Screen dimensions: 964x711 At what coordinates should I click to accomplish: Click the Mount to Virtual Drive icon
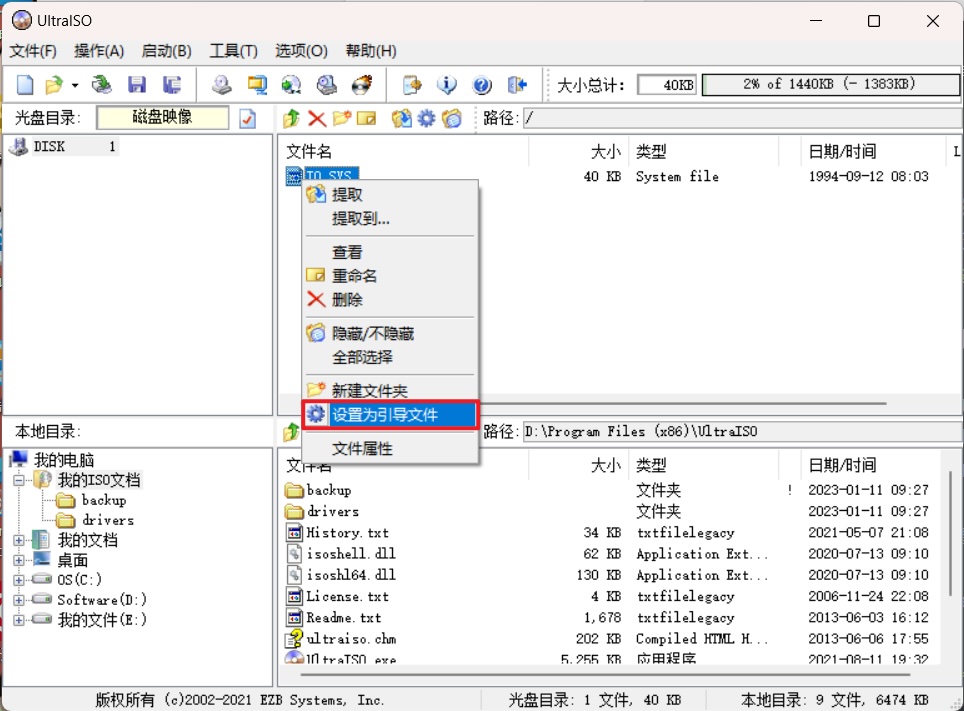click(326, 84)
